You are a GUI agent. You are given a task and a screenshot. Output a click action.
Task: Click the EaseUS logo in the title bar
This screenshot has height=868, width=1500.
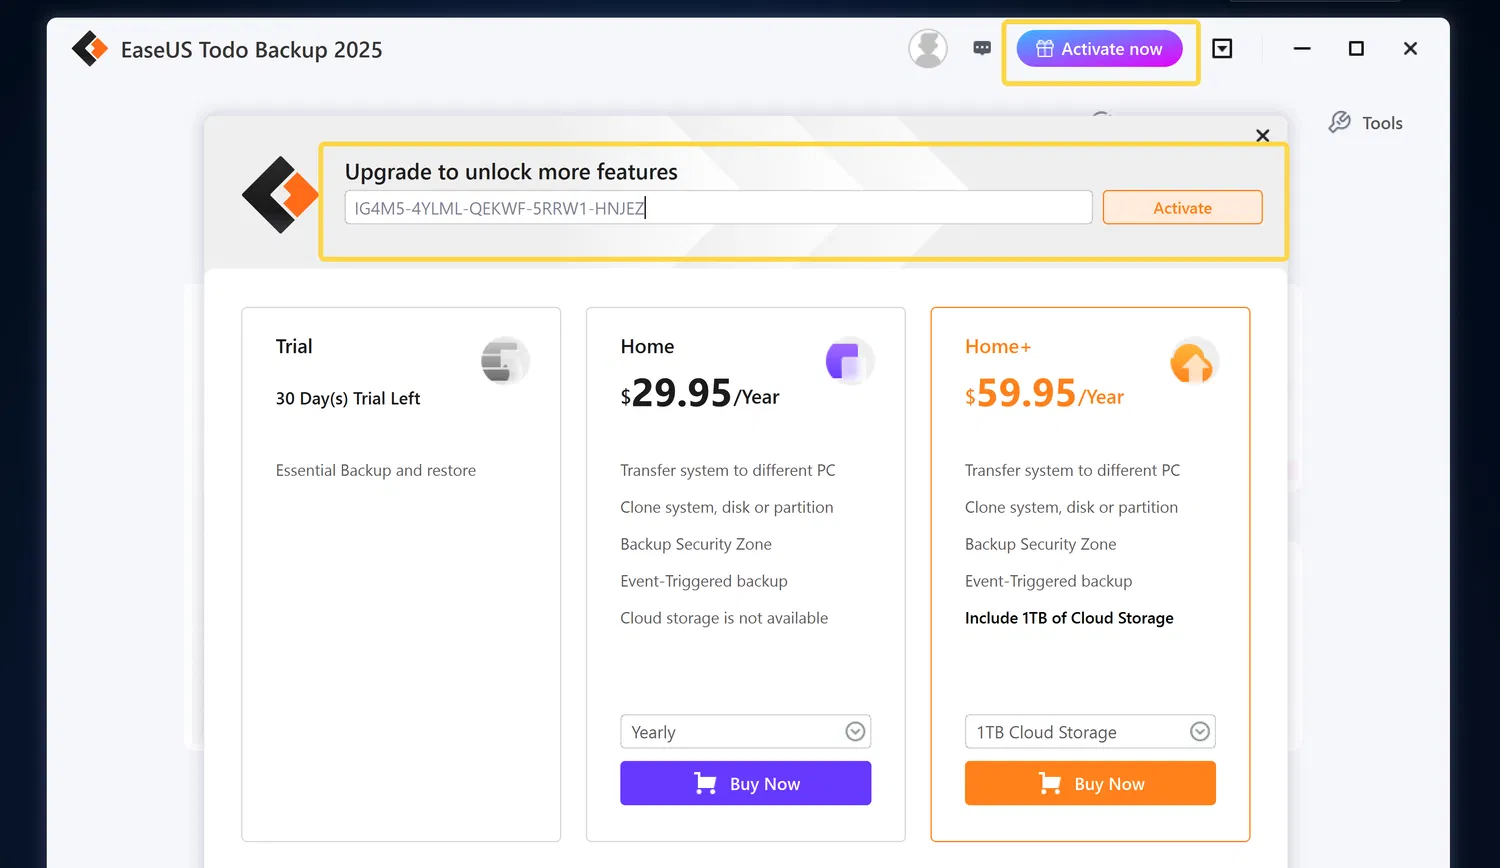click(x=90, y=47)
